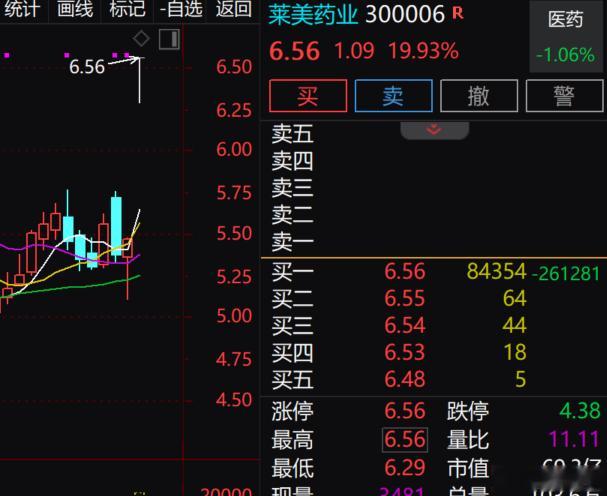Screen dimensions: 607x496
Task: Expand order book with red chevron
Action: 434,130
